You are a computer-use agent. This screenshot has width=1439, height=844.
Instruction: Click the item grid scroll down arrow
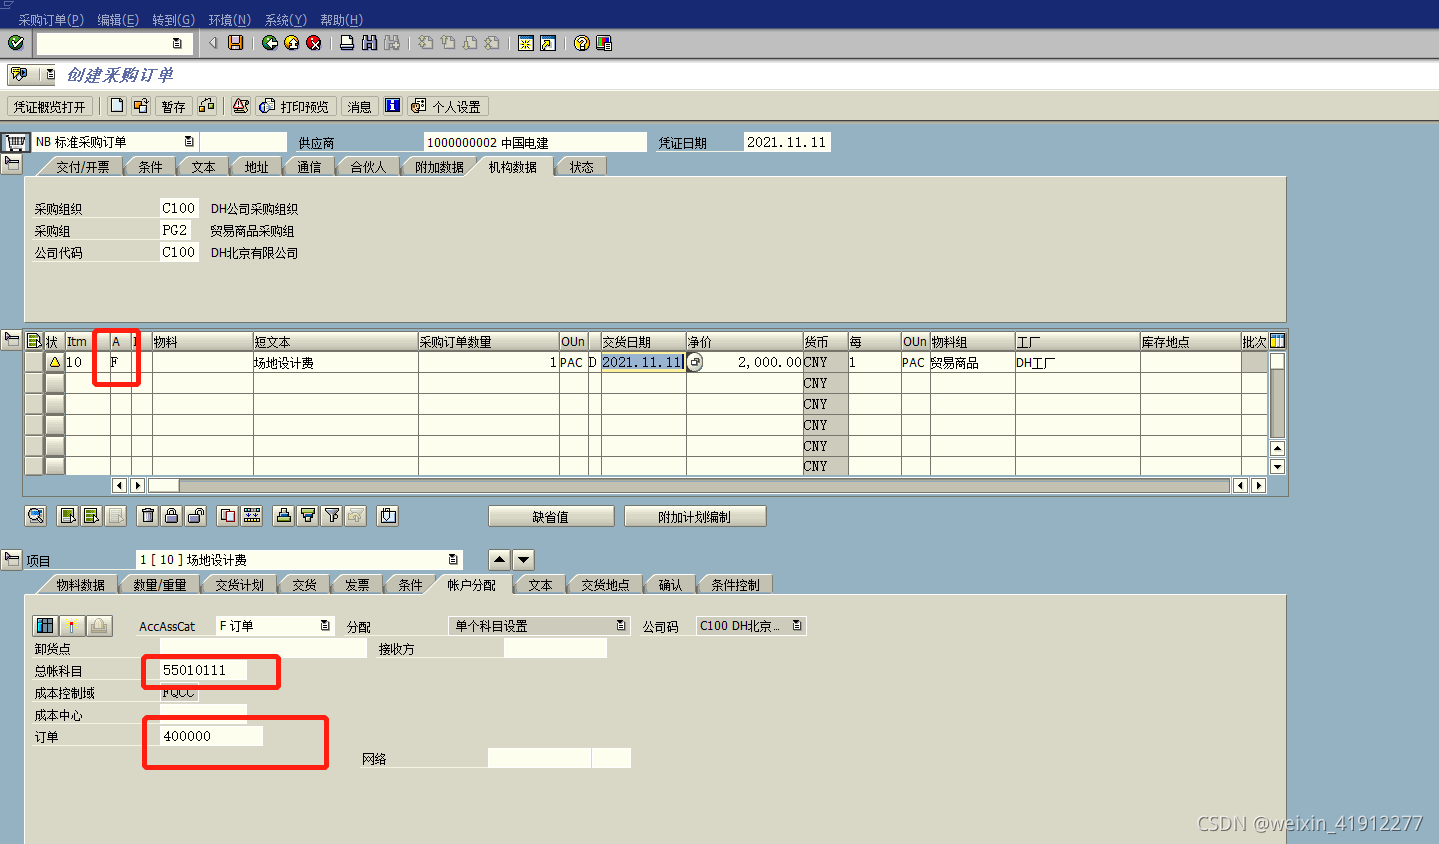tap(1277, 466)
